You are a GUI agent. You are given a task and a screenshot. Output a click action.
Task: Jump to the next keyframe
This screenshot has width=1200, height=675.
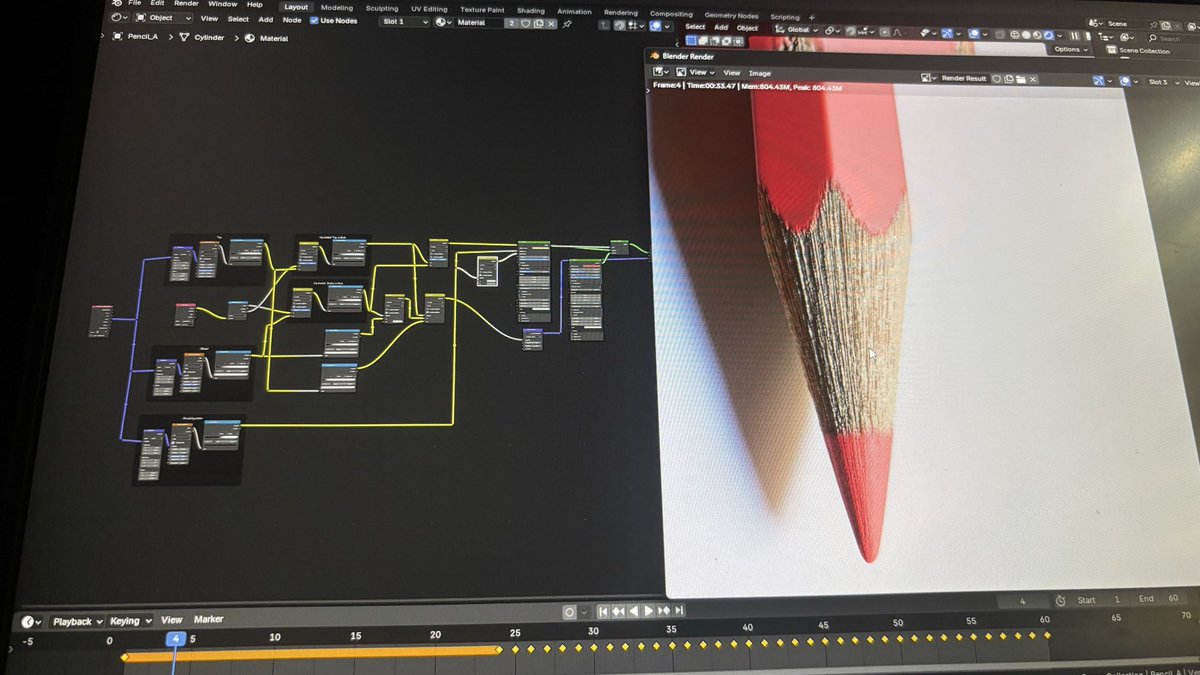[x=664, y=610]
